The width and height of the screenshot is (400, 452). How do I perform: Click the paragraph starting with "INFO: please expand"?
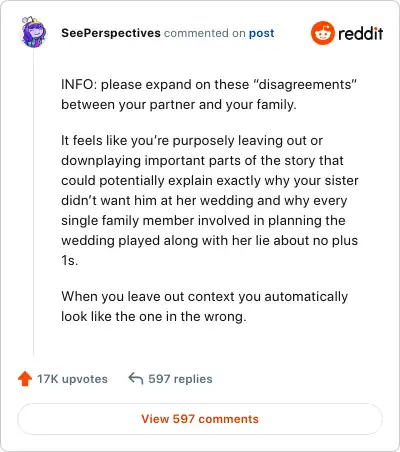tap(209, 94)
